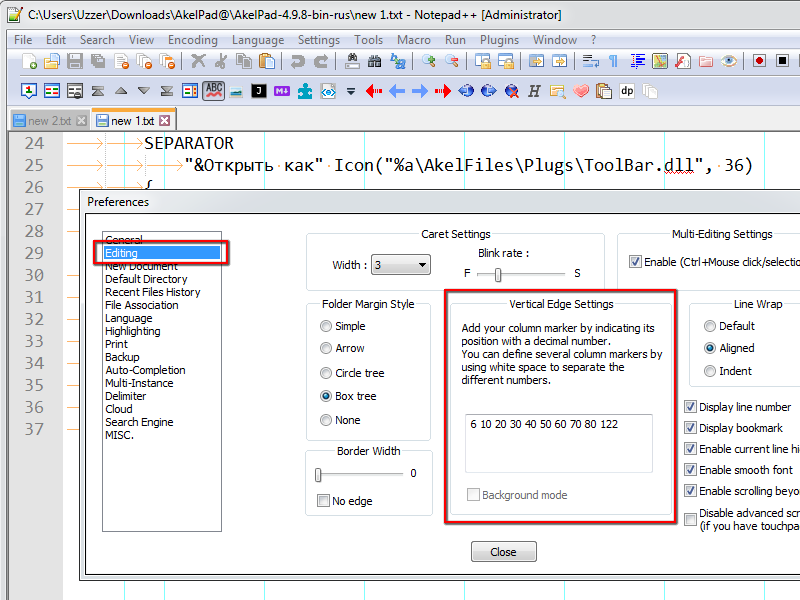This screenshot has height=600, width=800.
Task: Open the File menu
Action: click(x=23, y=40)
